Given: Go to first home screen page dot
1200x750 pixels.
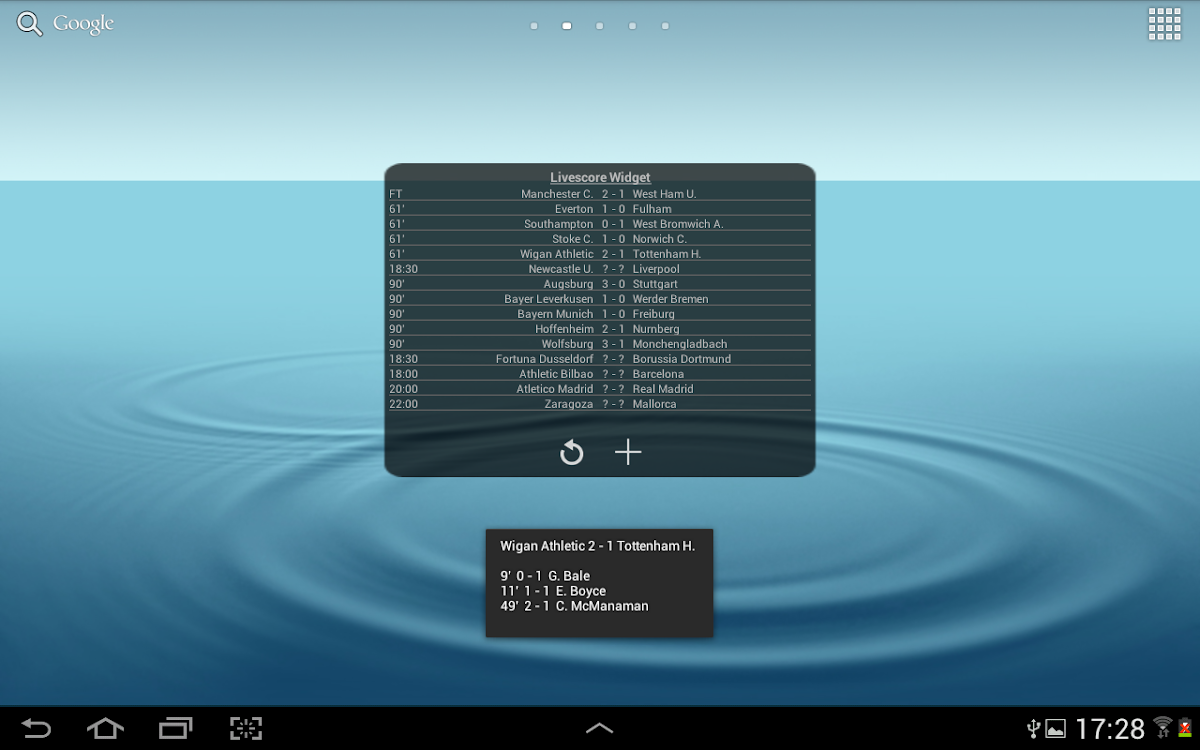Looking at the screenshot, I should [534, 26].
